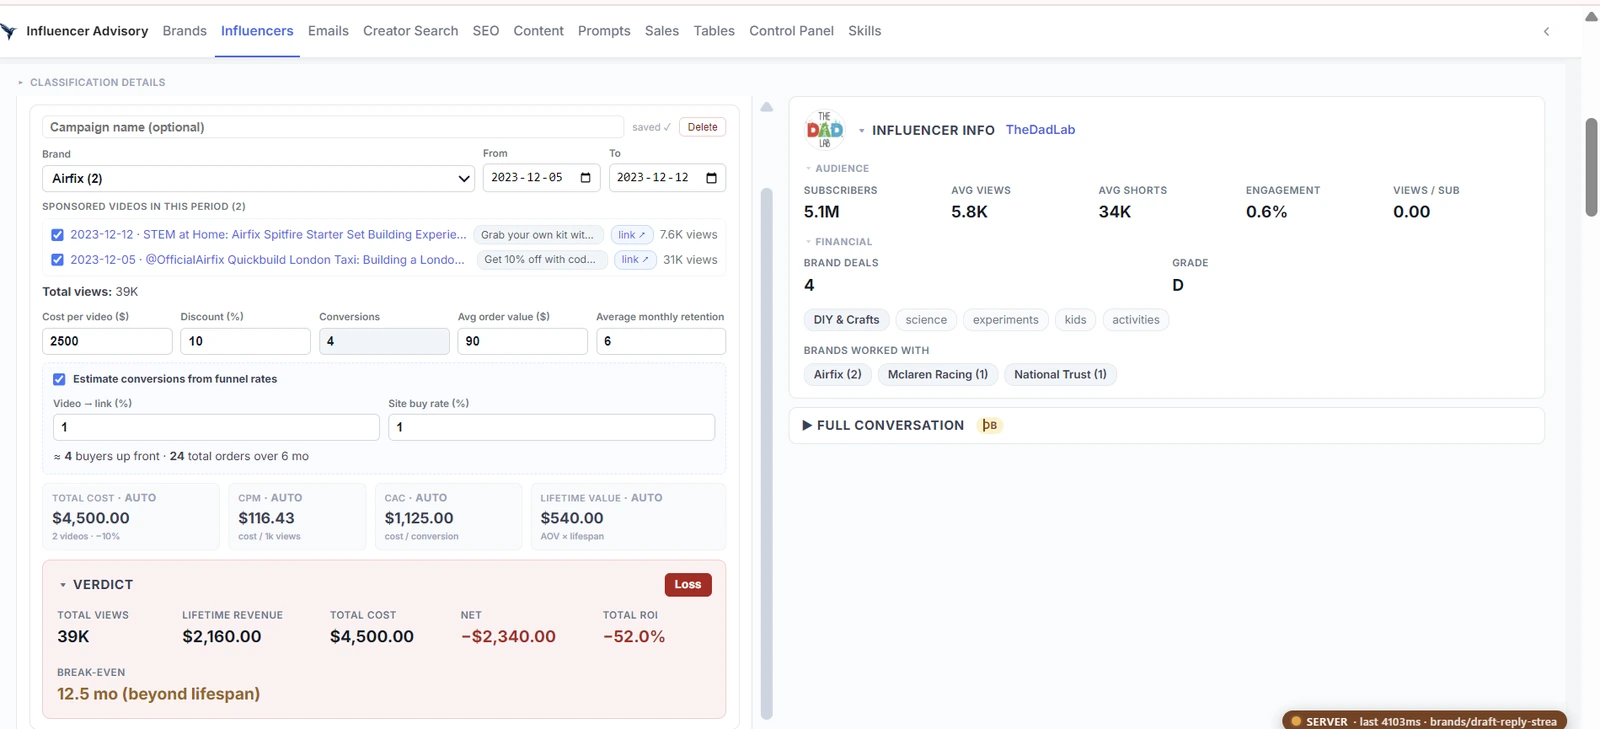Click the Delete campaign button

coord(702,127)
